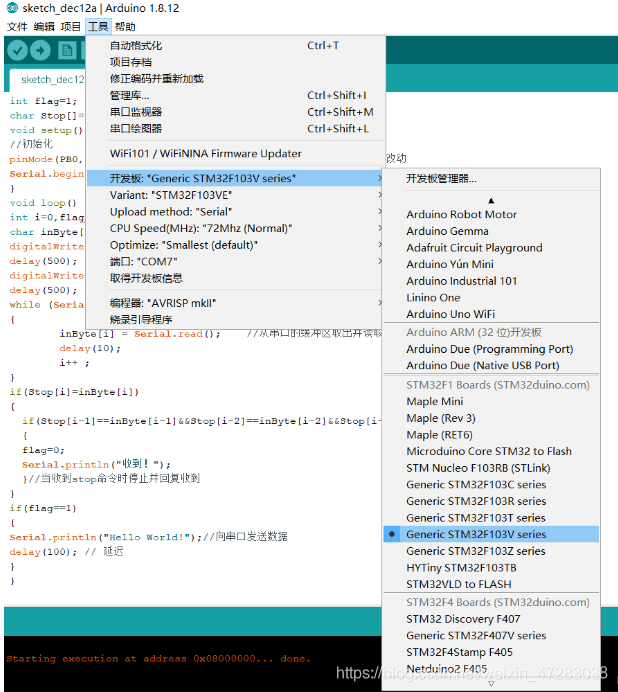Open the 帮助 menu

(125, 26)
